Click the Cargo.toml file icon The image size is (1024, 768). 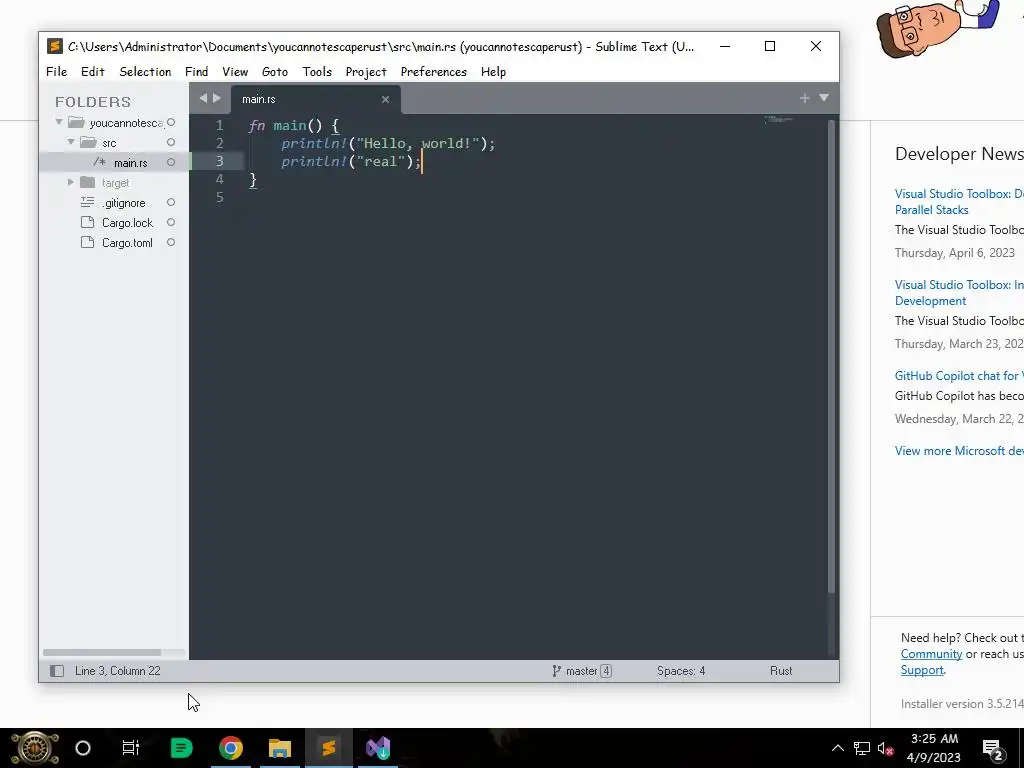tap(87, 242)
